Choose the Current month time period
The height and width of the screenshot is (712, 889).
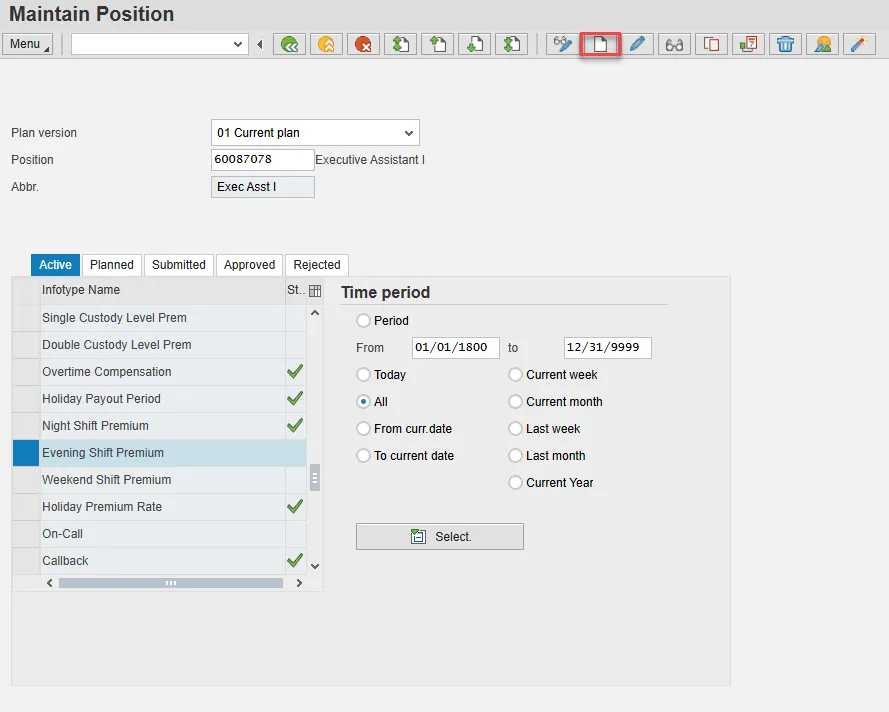516,402
